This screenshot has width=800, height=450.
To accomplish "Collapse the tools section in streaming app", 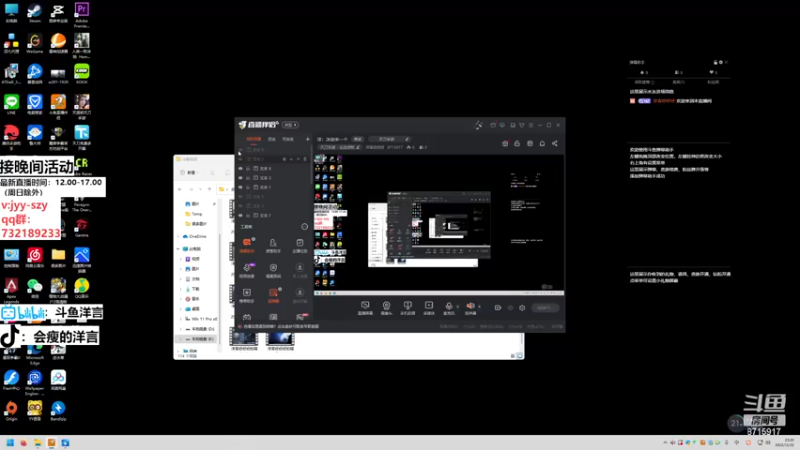I will 305,227.
